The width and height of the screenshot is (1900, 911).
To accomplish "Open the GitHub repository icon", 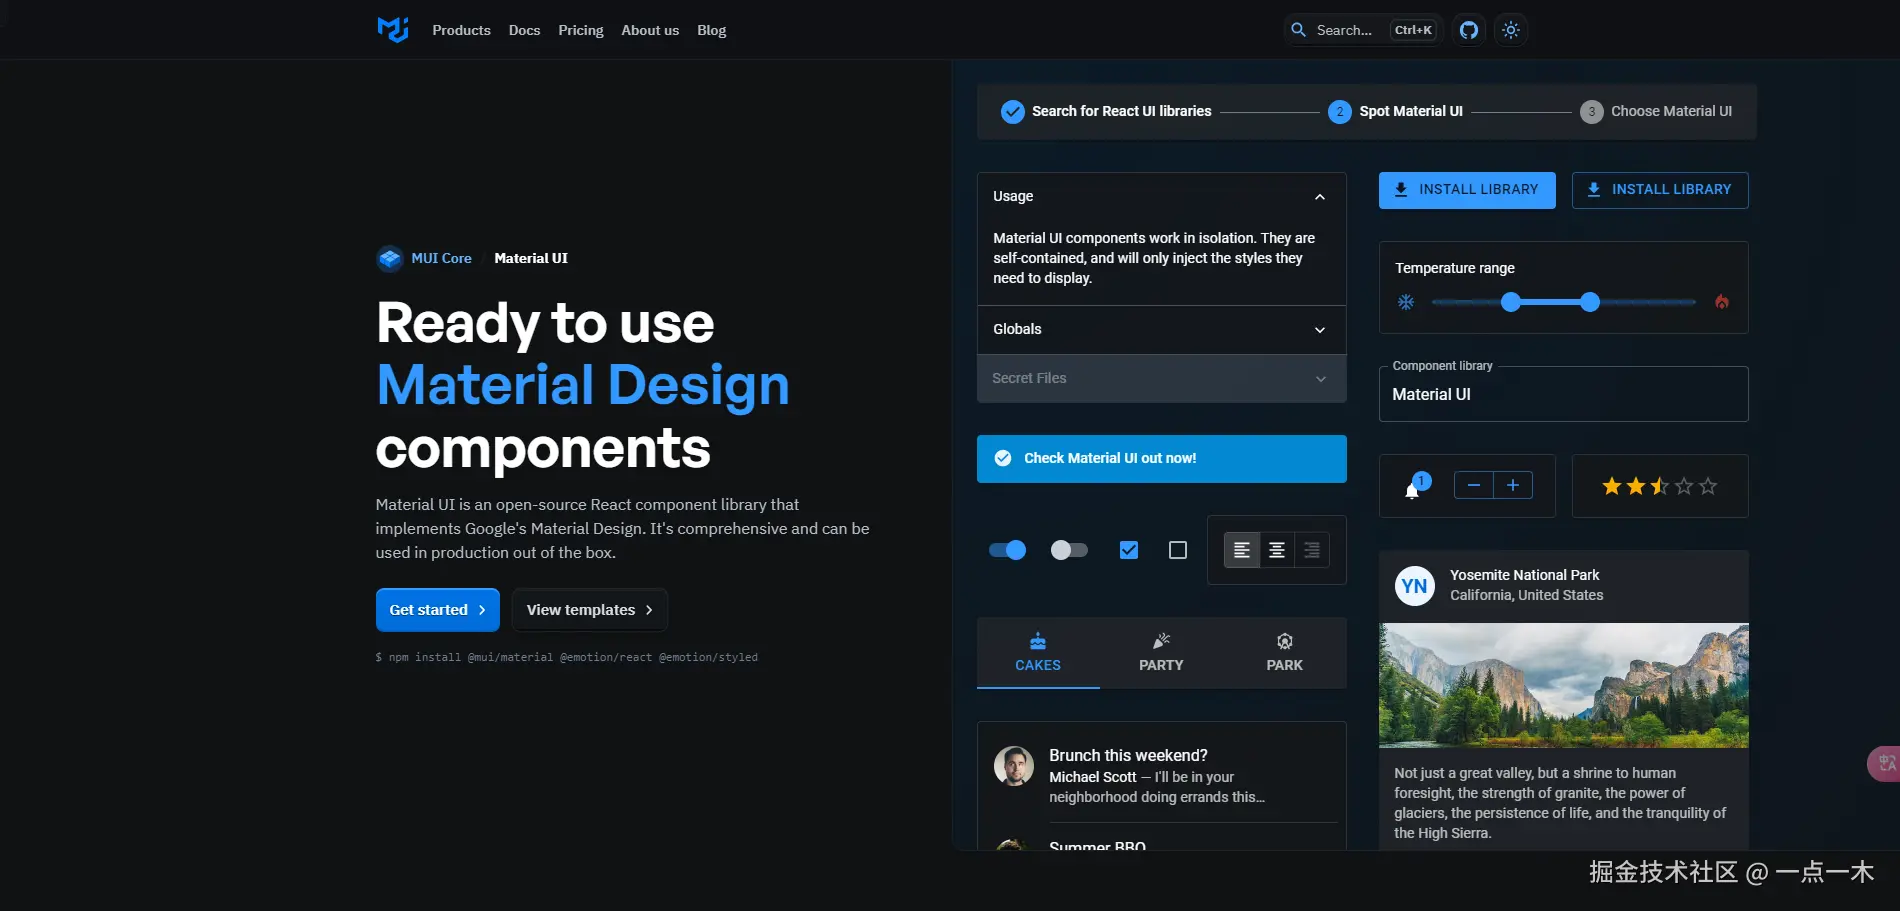I will click(1469, 30).
